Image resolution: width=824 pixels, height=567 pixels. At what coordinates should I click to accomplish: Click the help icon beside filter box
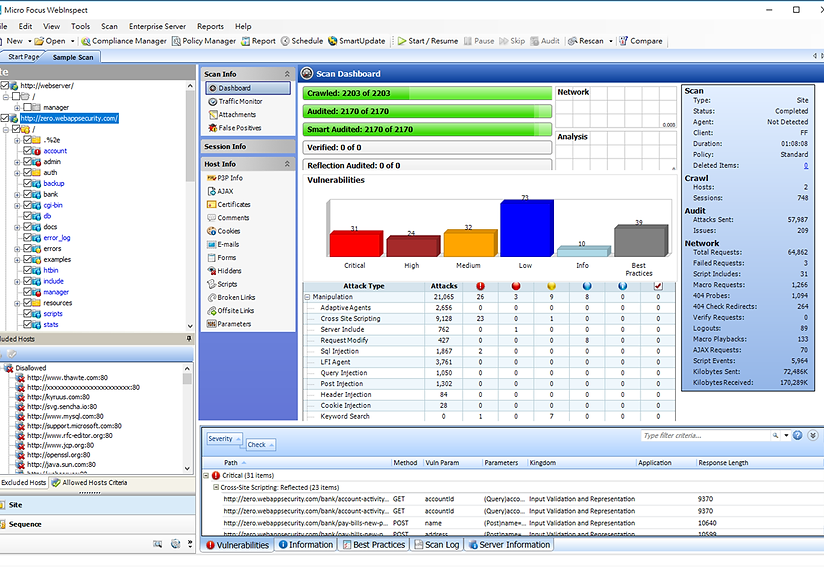(798, 436)
